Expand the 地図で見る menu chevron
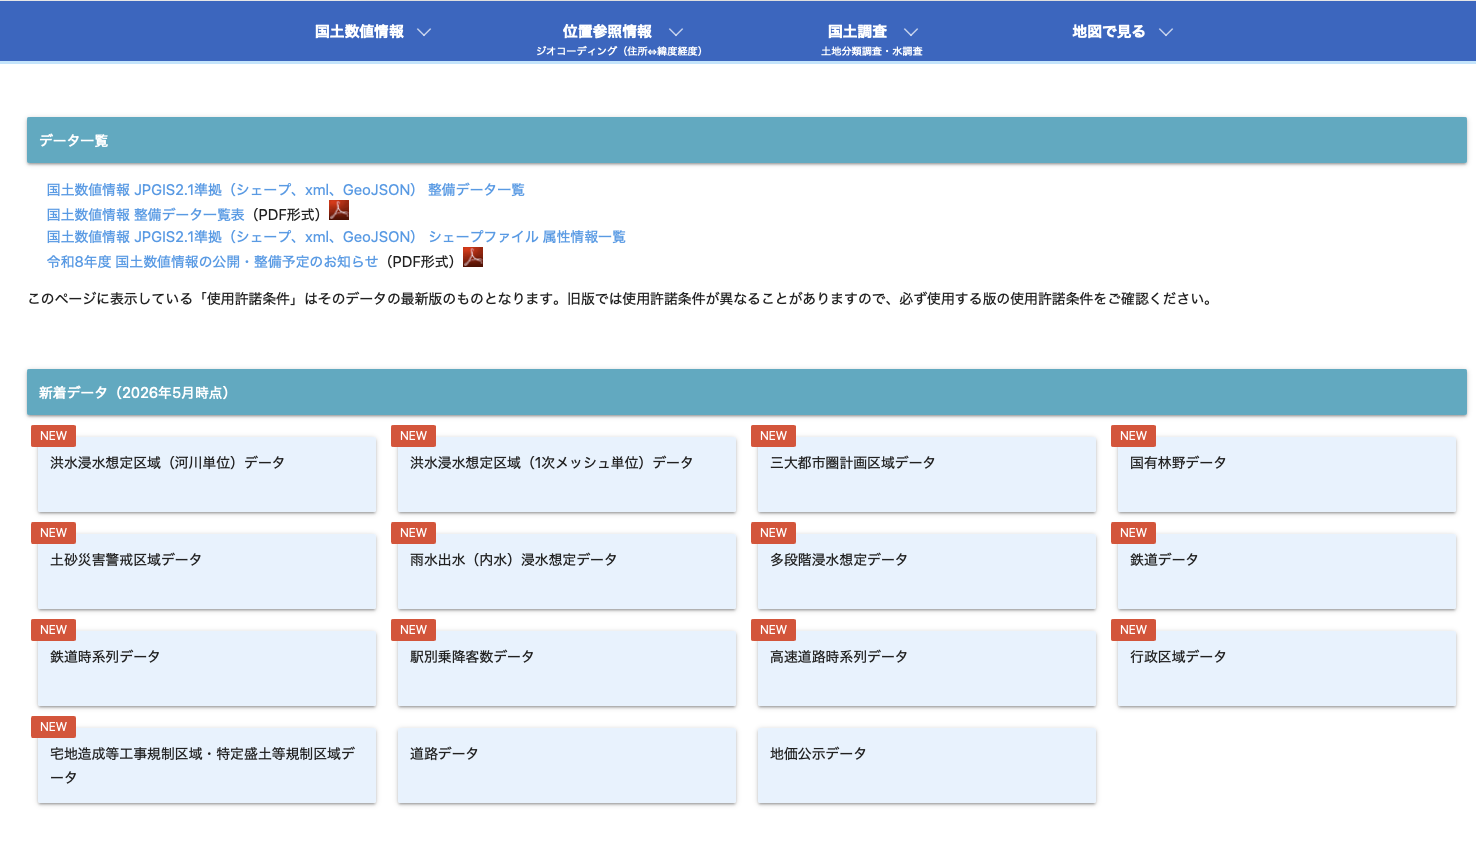1476x858 pixels. point(1166,32)
